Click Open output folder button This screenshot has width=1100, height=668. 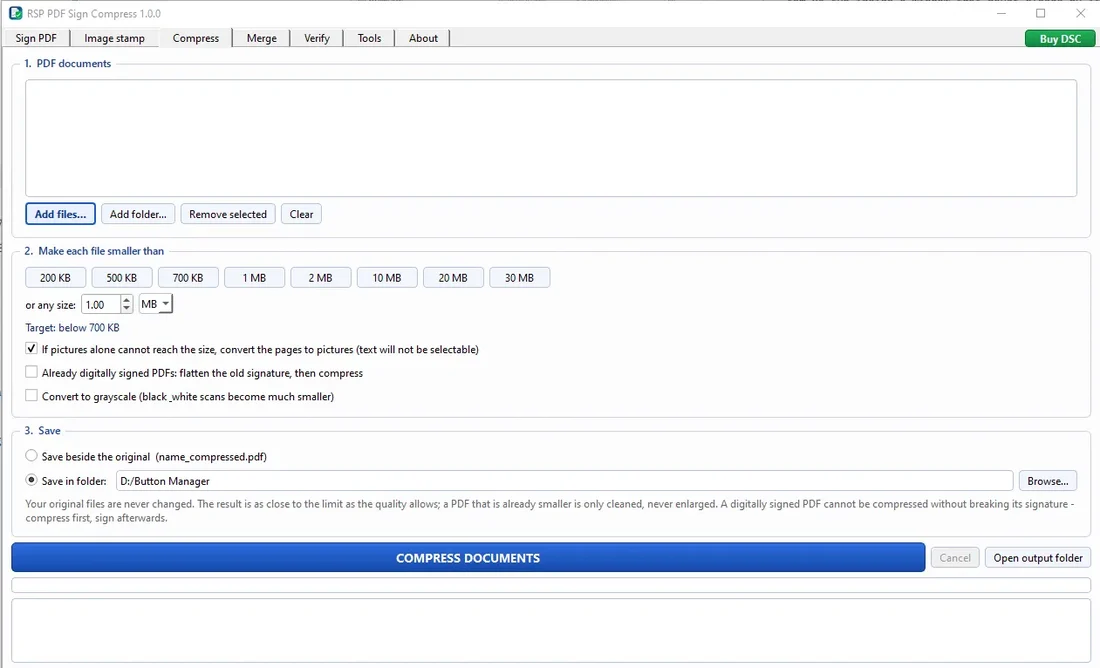1038,558
